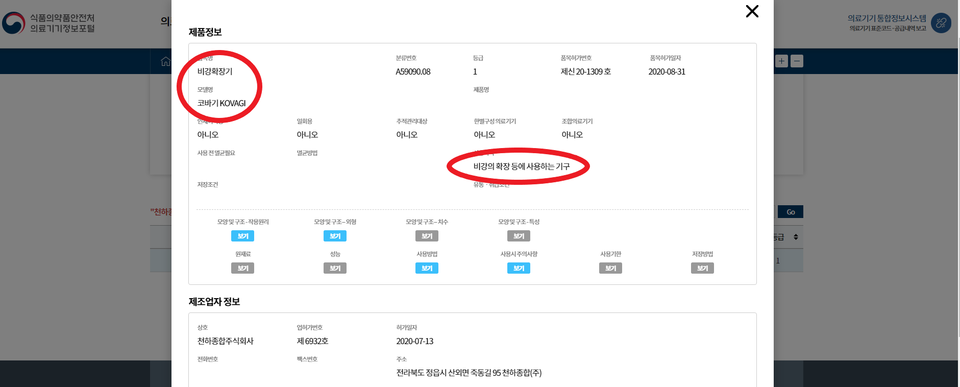960x387 pixels.
Task: Click the plus zoom icon
Action: (x=782, y=61)
